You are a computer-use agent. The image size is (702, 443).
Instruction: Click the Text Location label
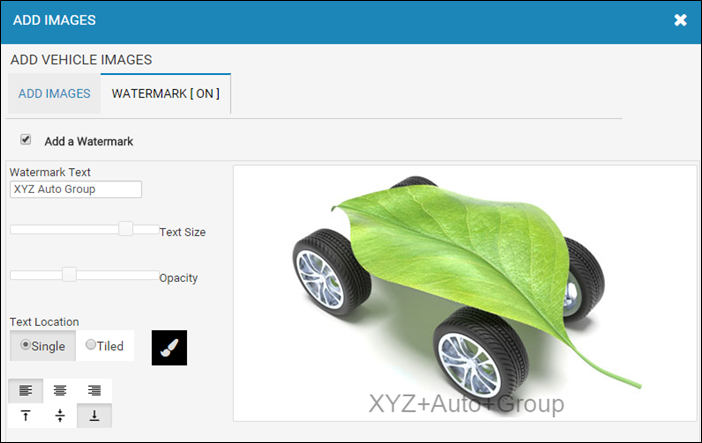[44, 322]
